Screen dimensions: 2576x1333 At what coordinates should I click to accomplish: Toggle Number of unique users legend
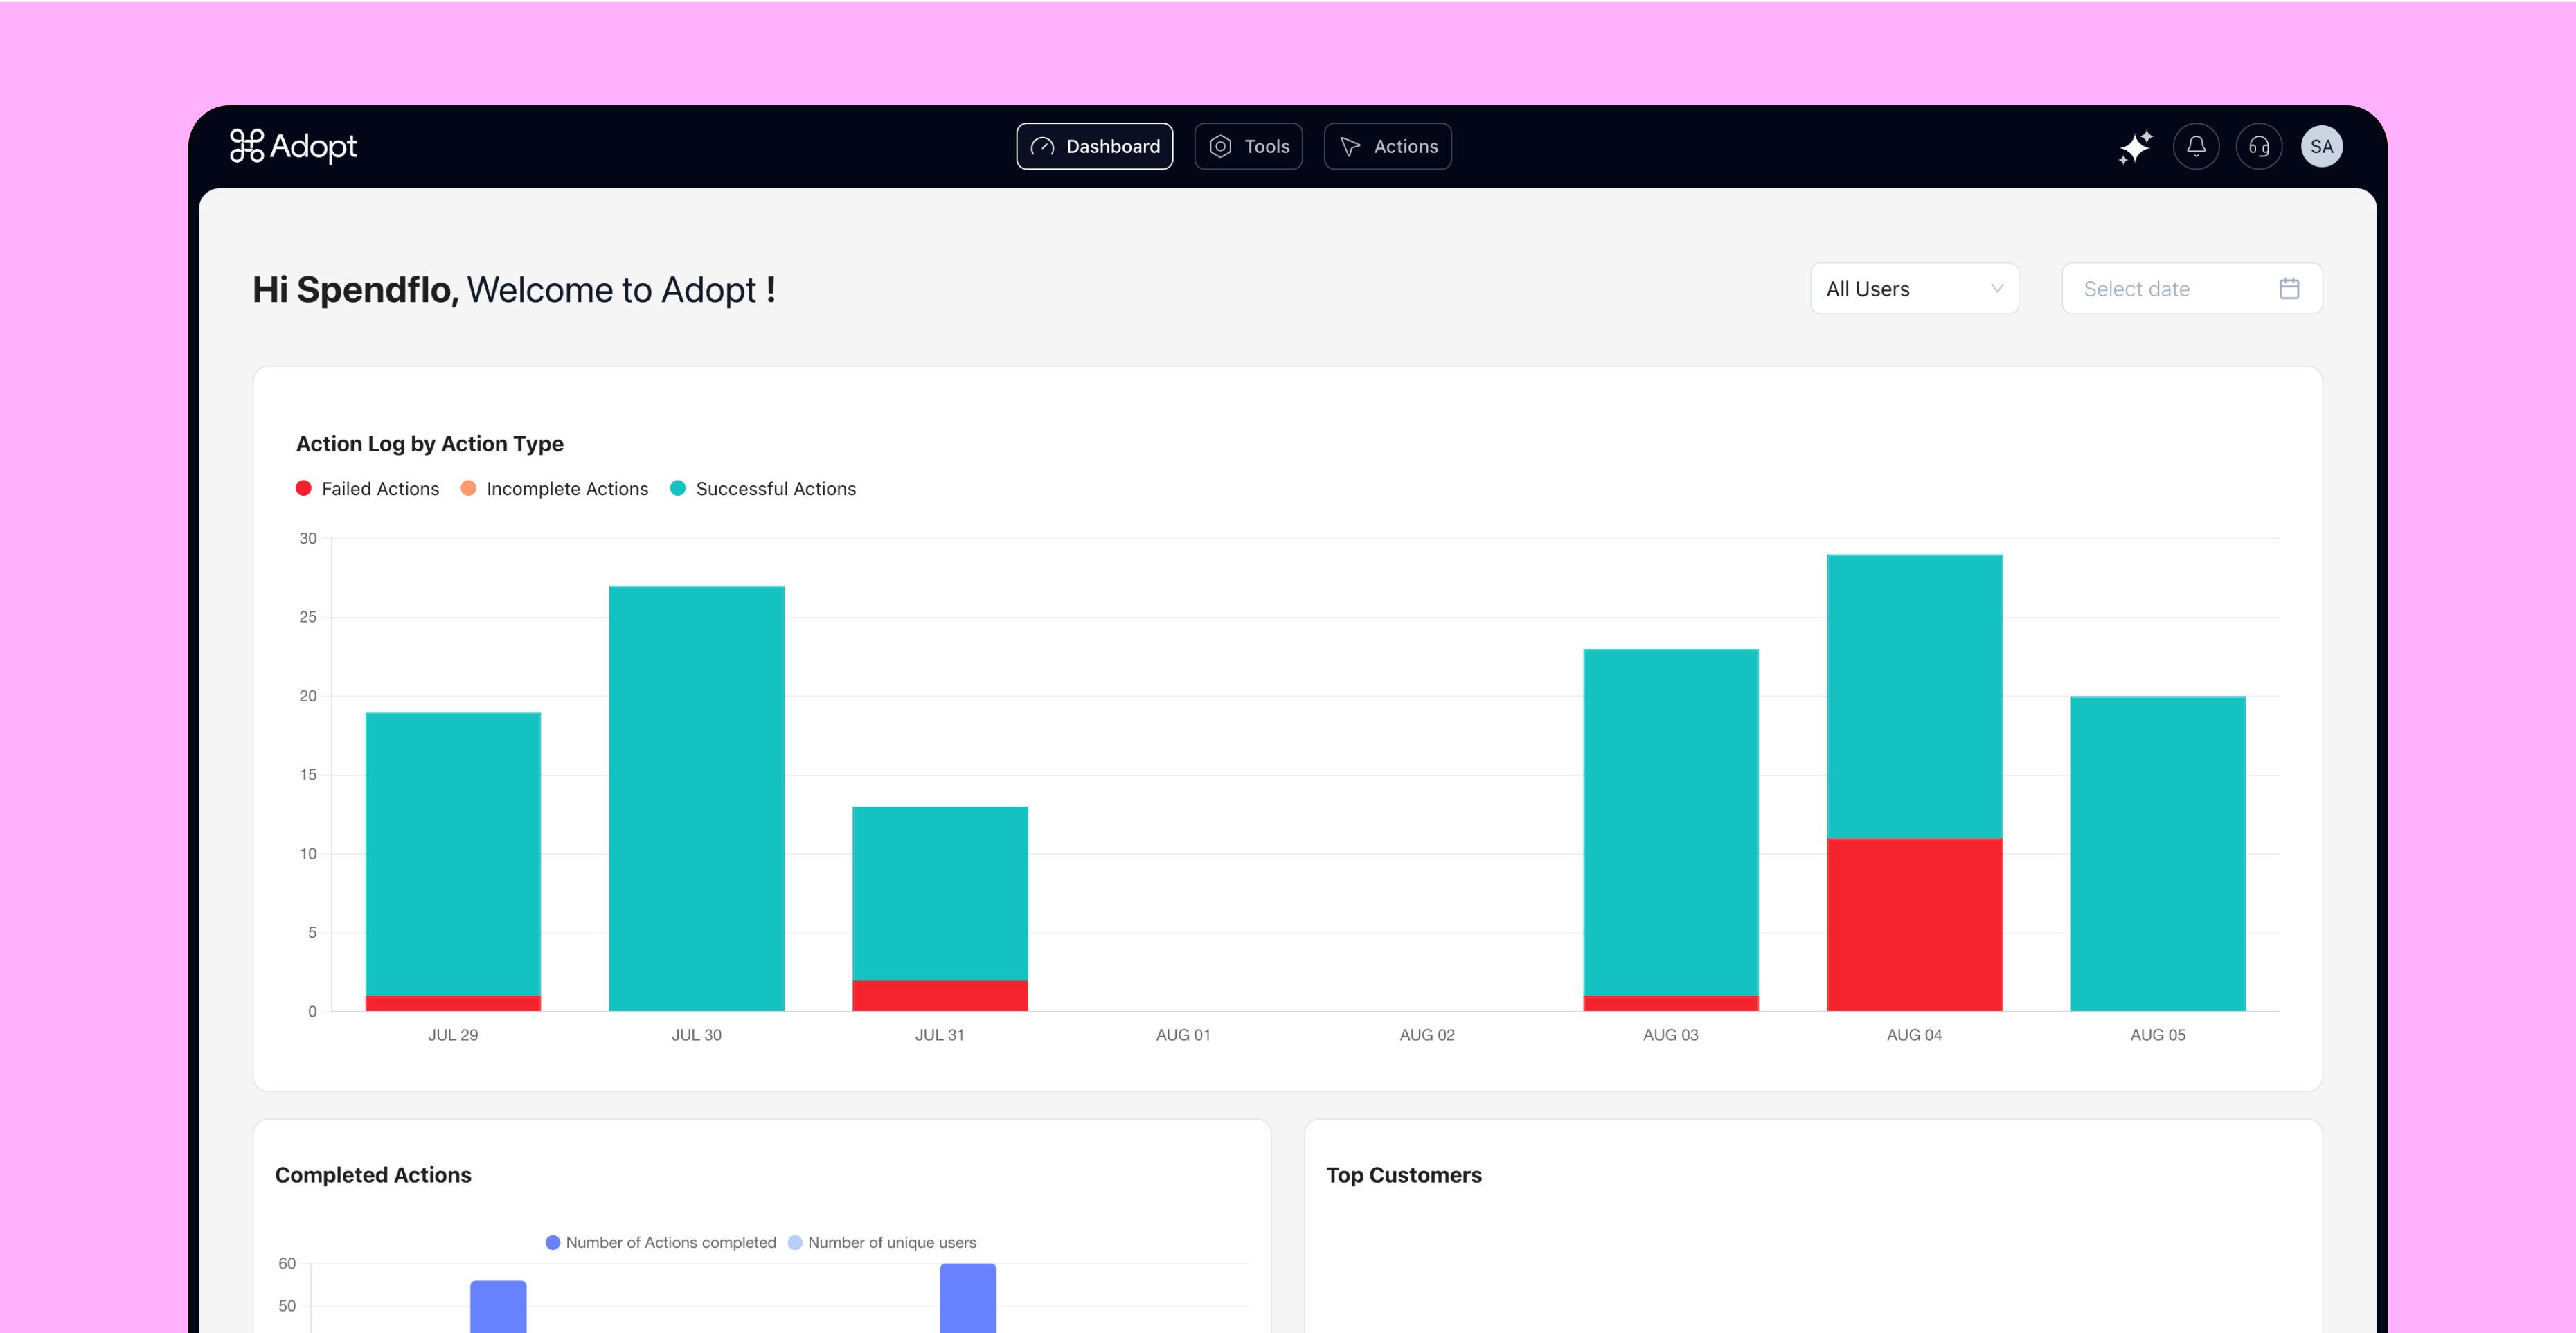(882, 1242)
